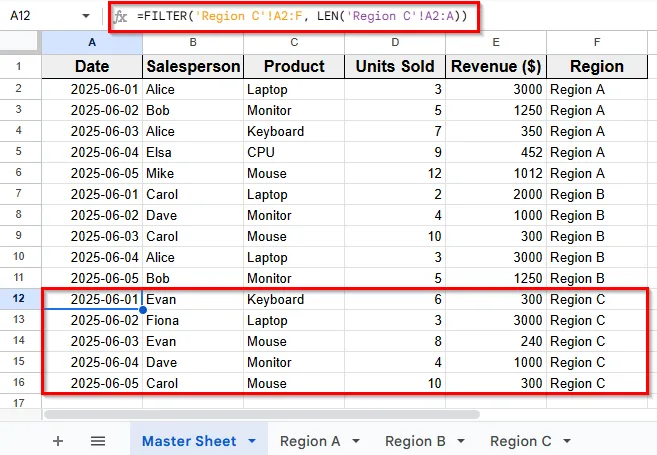This screenshot has width=657, height=455.
Task: Select row 12 header
Action: 20,299
